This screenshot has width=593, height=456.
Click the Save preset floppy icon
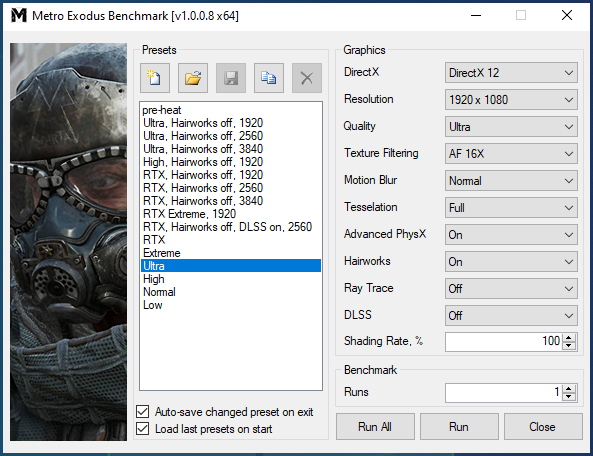click(x=231, y=78)
